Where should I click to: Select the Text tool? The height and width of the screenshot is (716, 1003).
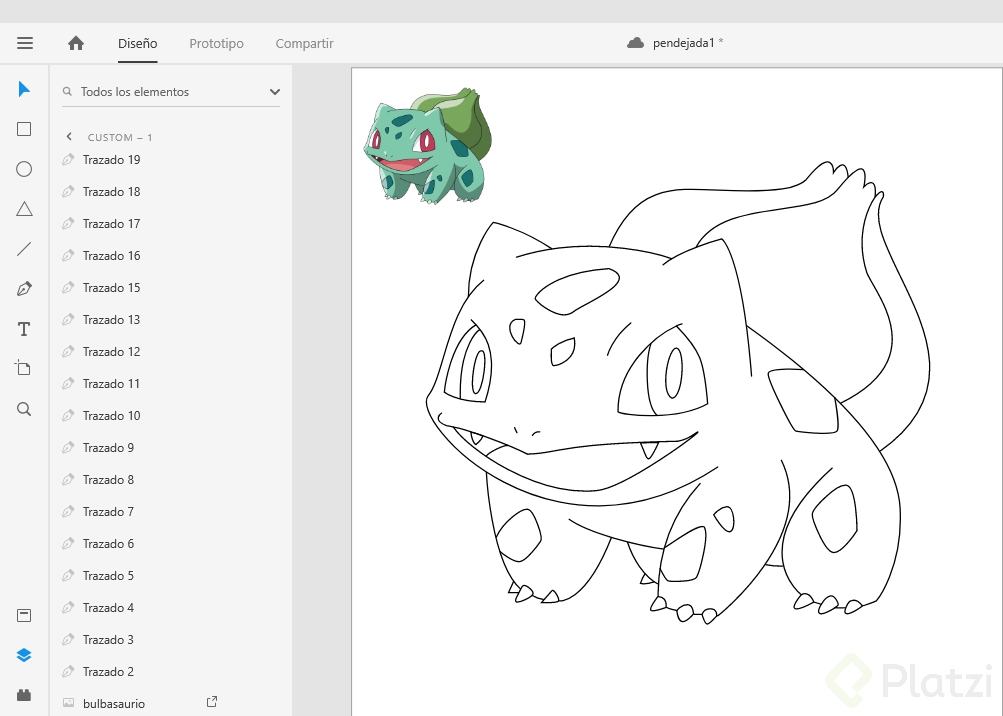pyautogui.click(x=24, y=329)
